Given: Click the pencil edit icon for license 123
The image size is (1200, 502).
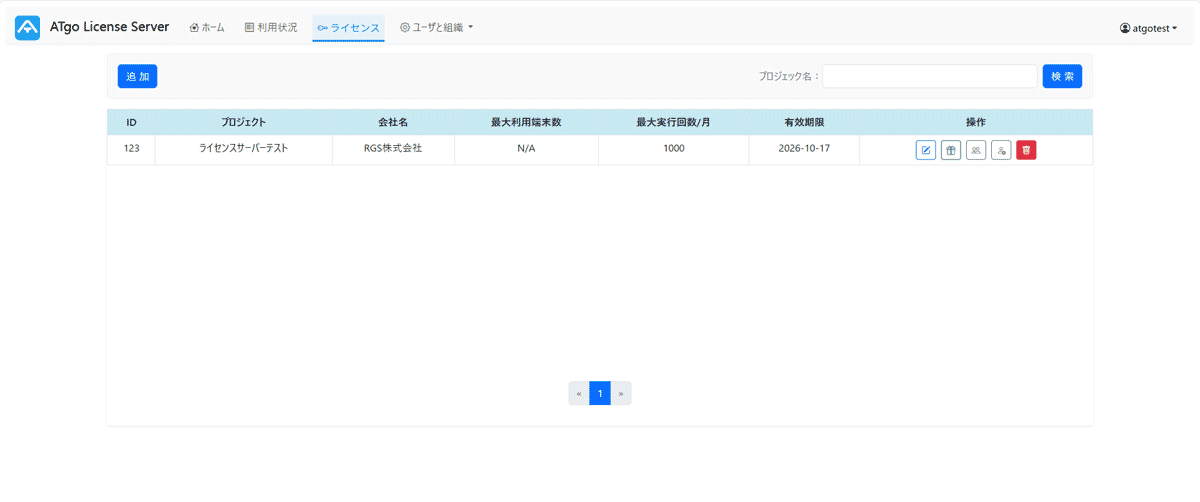Looking at the screenshot, I should pos(926,150).
